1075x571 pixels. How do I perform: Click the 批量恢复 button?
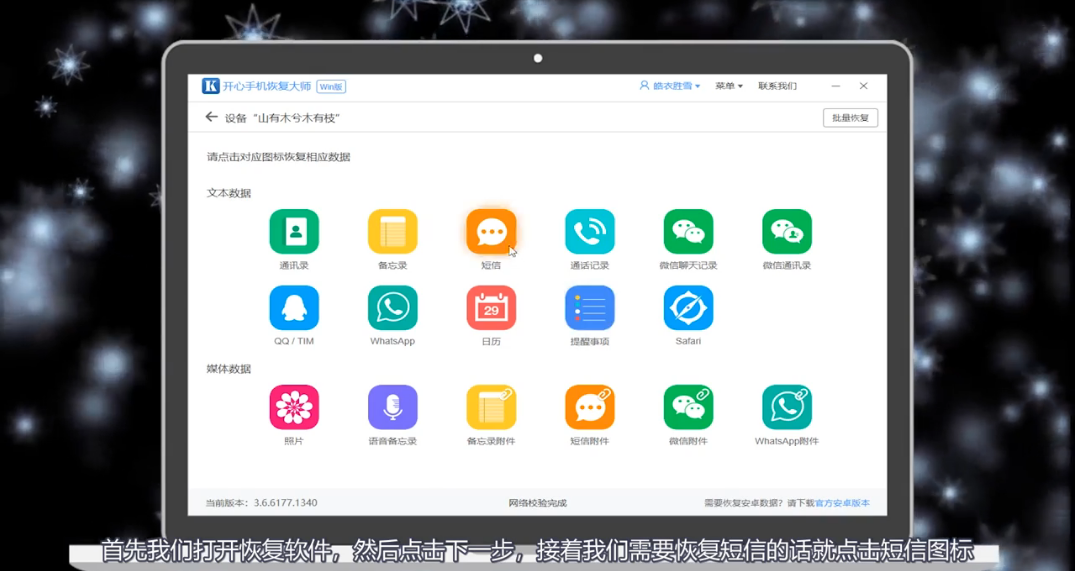click(850, 118)
